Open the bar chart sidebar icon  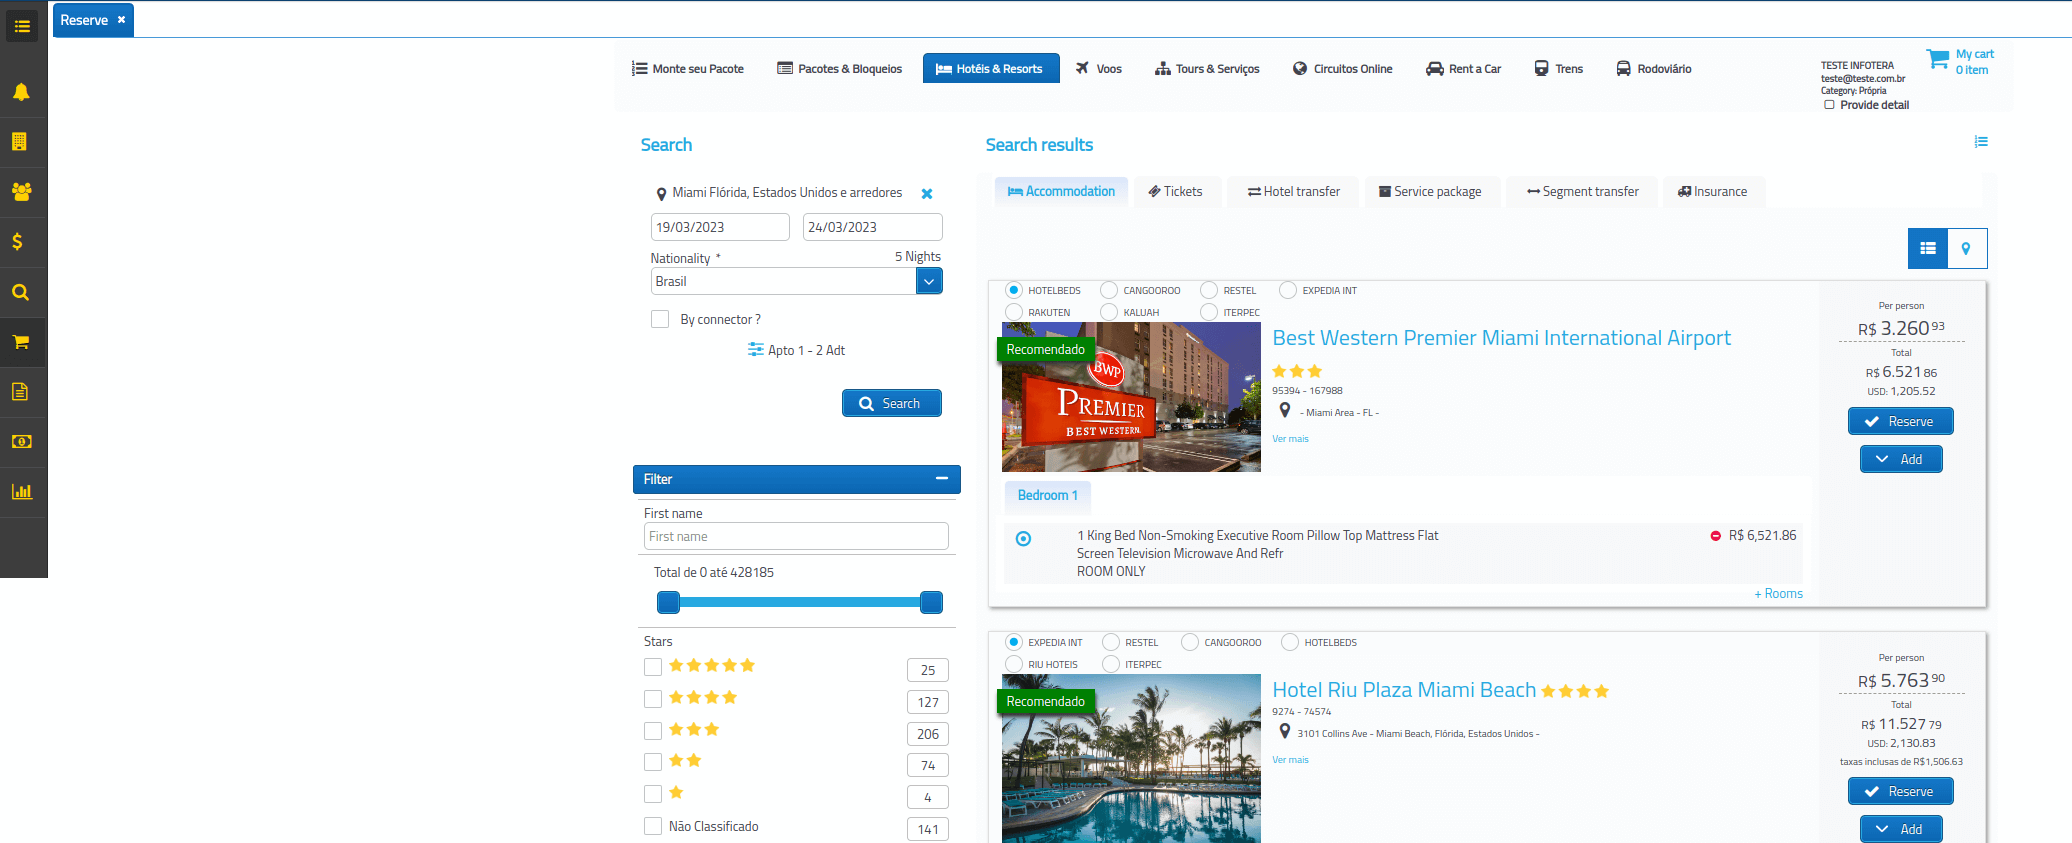[21, 491]
